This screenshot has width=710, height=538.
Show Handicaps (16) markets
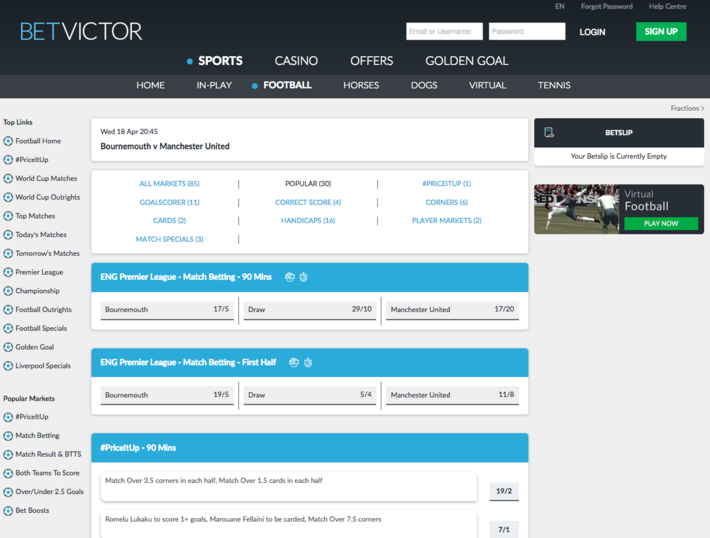click(308, 221)
